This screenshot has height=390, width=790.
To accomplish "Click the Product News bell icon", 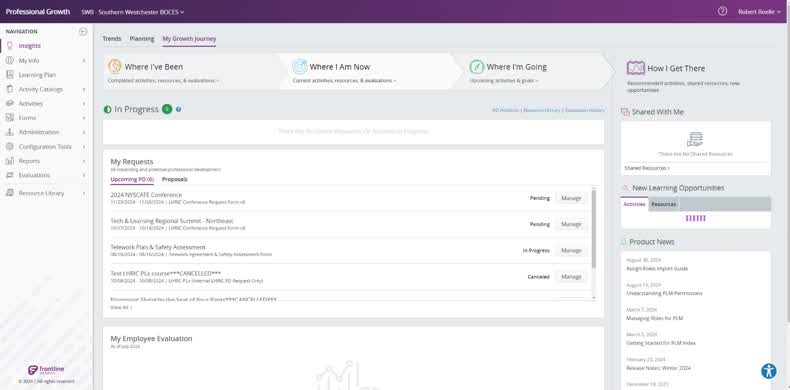I will pos(624,242).
